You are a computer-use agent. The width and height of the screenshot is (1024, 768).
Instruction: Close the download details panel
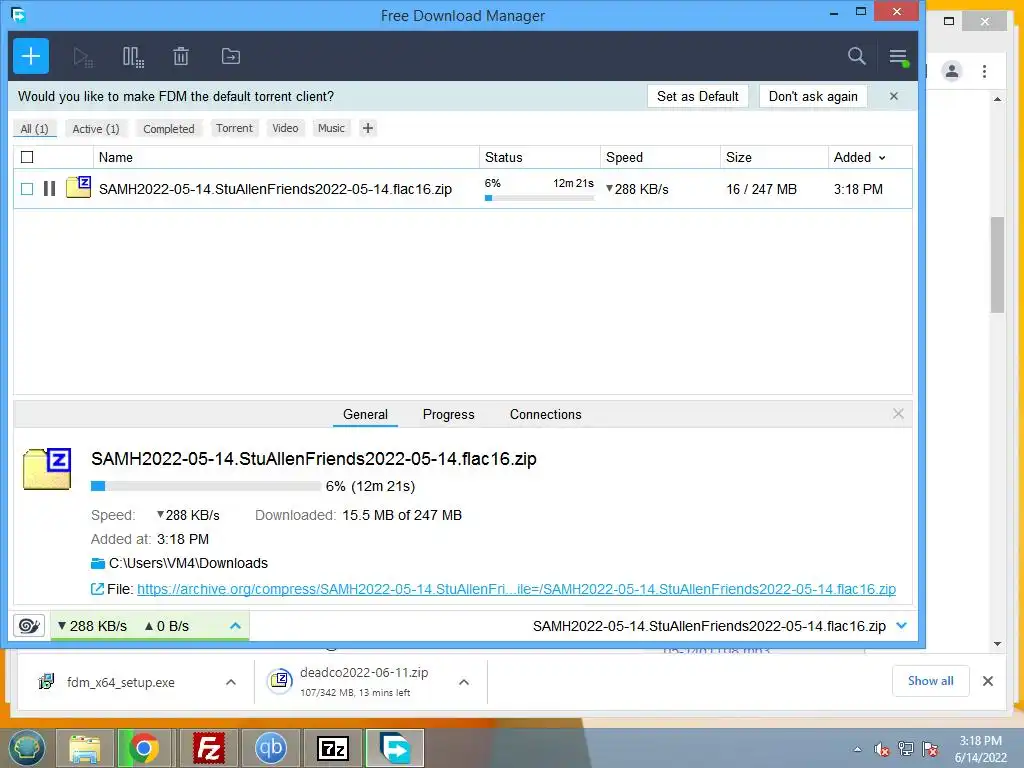pos(899,413)
